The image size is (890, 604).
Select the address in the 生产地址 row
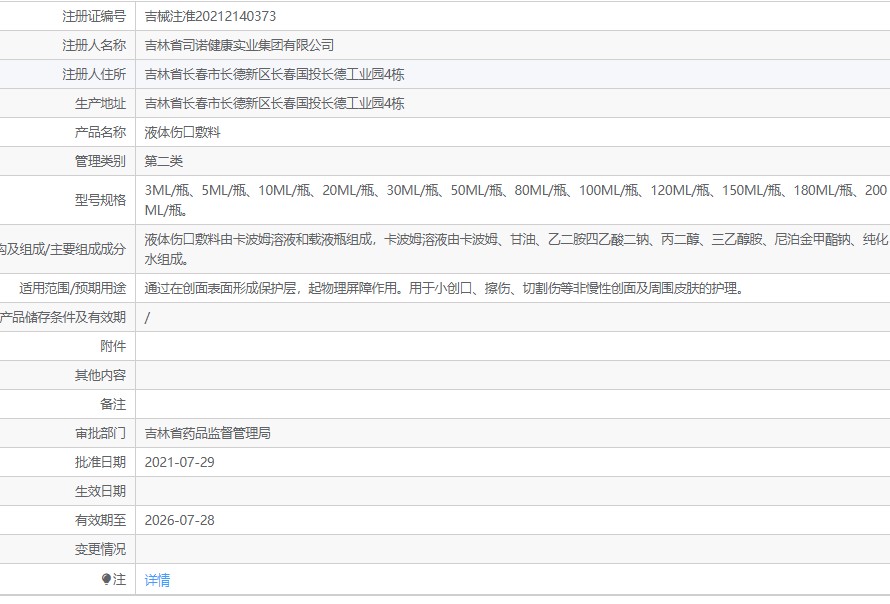[x=274, y=103]
